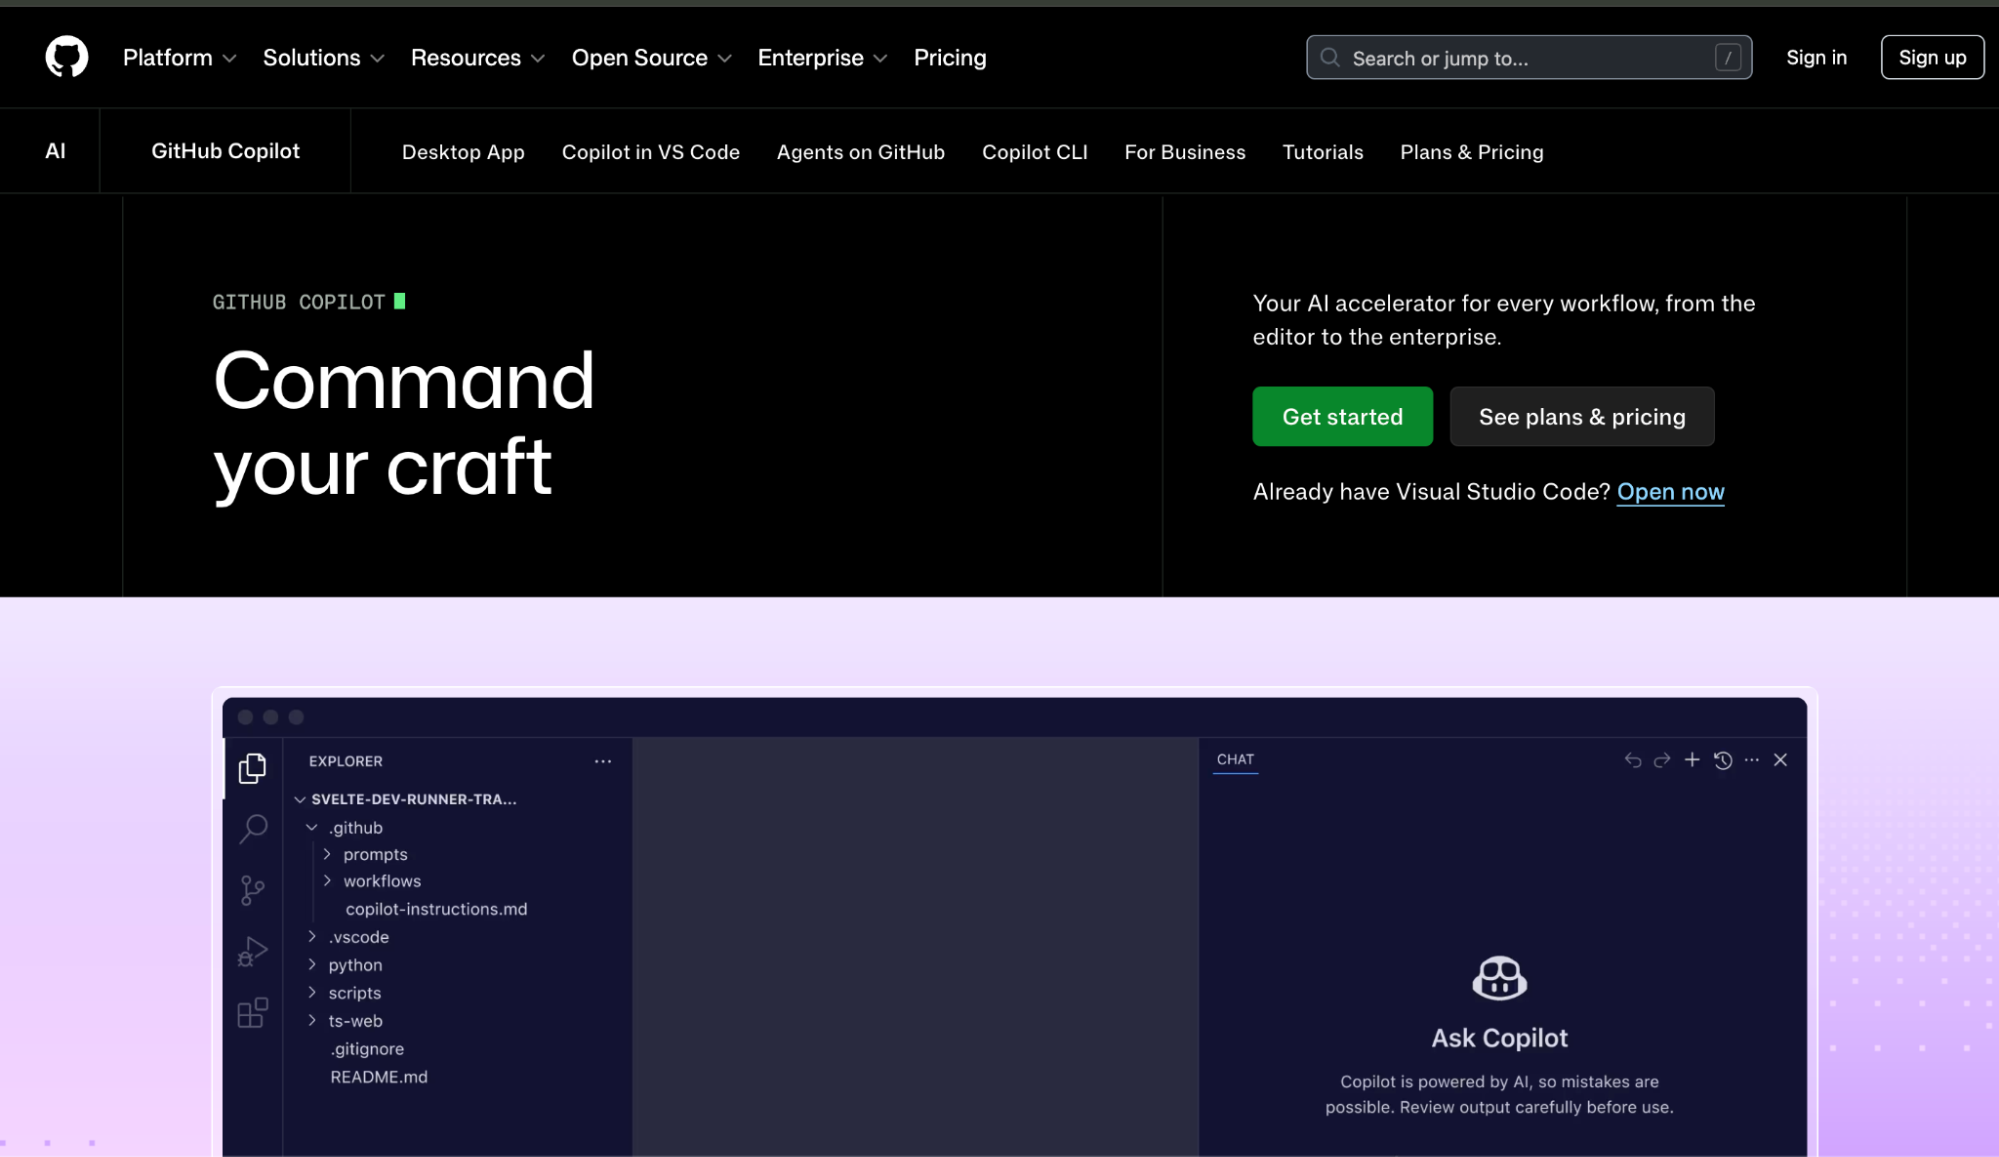The width and height of the screenshot is (1999, 1157).
Task: Click the green Get started button
Action: [x=1342, y=417]
